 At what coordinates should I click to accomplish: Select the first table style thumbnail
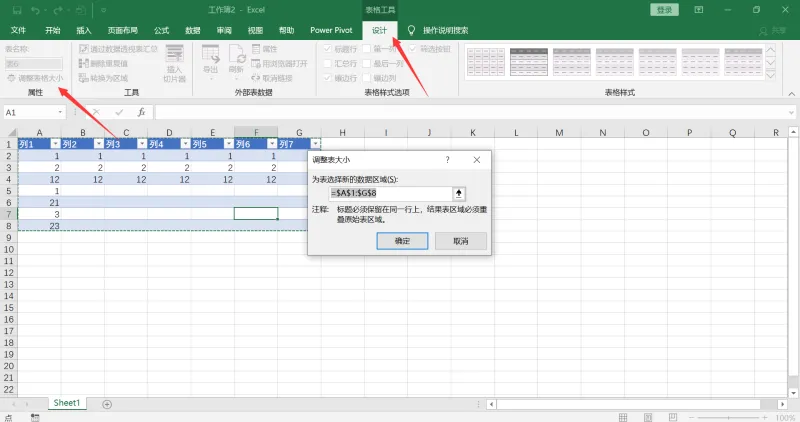click(x=486, y=62)
